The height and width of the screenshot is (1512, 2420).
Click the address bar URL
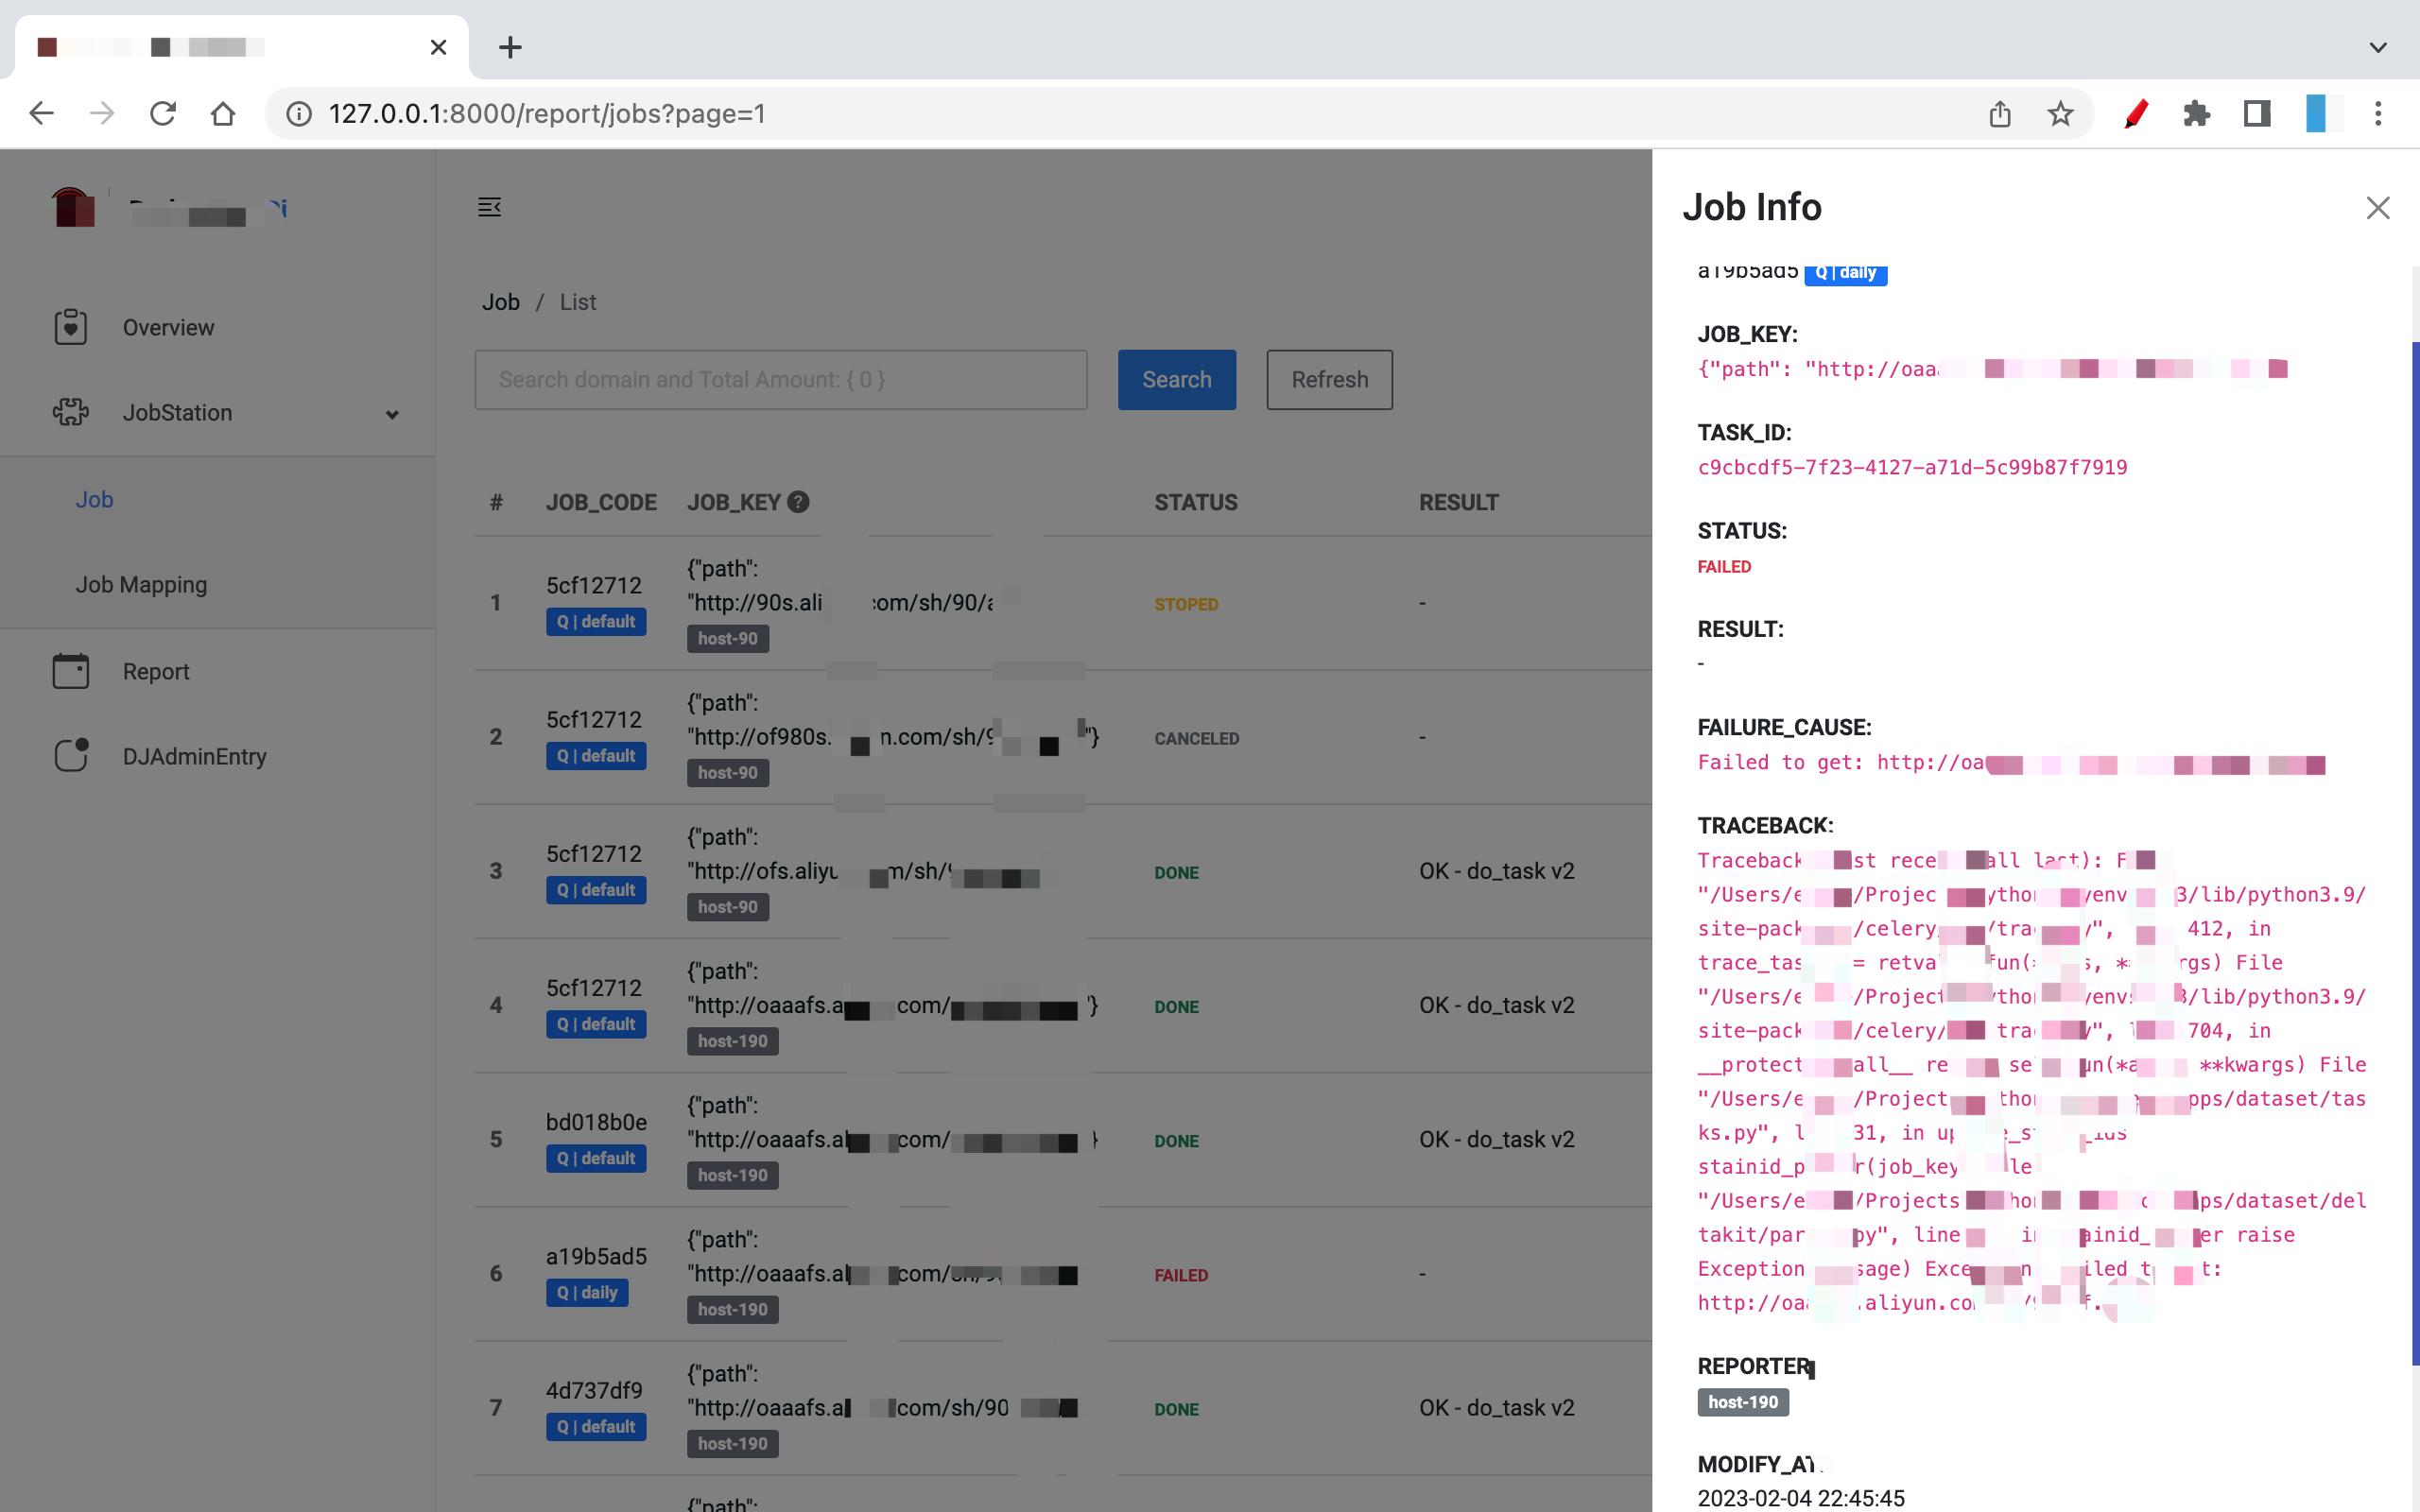click(x=547, y=114)
